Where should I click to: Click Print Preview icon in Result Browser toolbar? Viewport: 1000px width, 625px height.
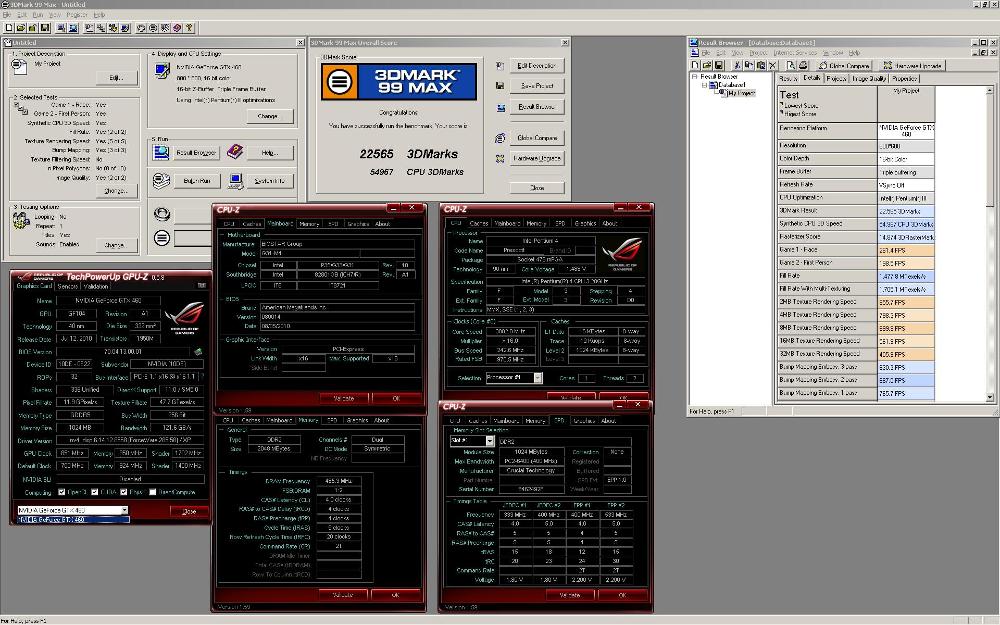pos(791,65)
